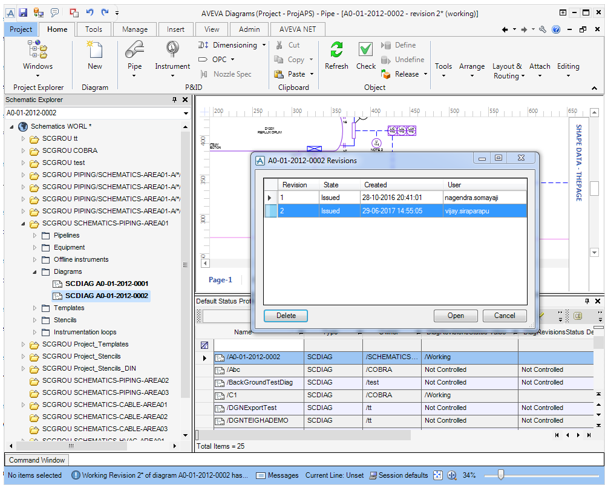Collapse SCGROU SCHEMATICS-PIPING-AREA01 node
Image resolution: width=609 pixels, height=487 pixels.
tap(23, 224)
